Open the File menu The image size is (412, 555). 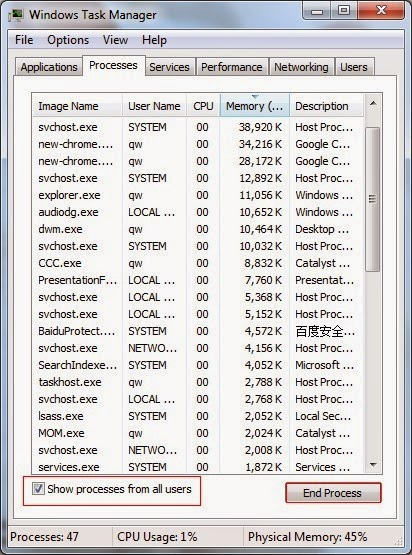point(24,40)
